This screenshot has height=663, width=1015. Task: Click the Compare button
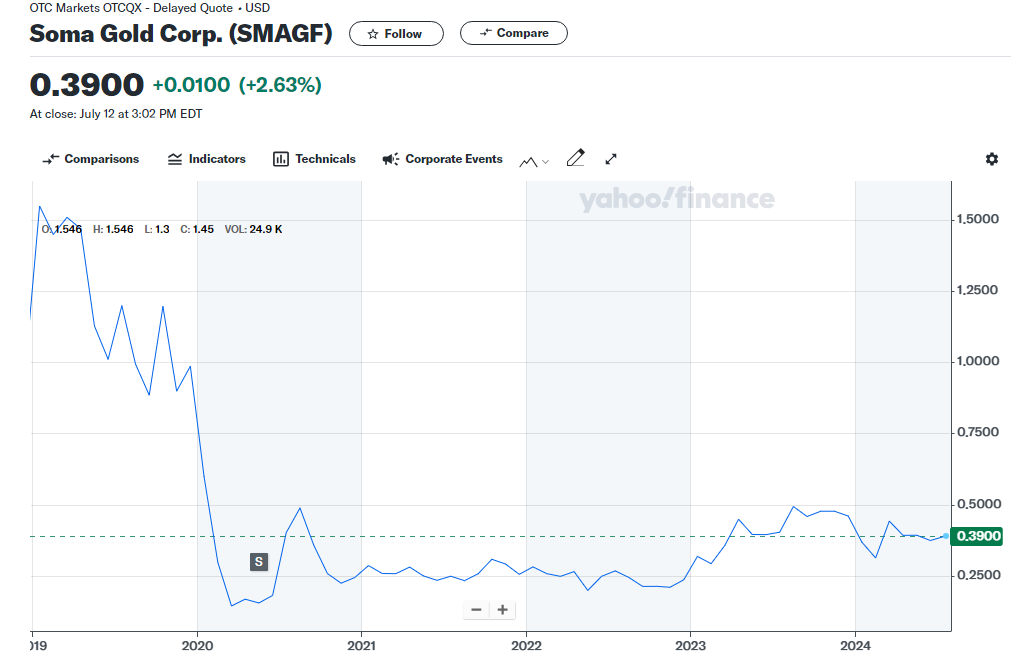513,33
